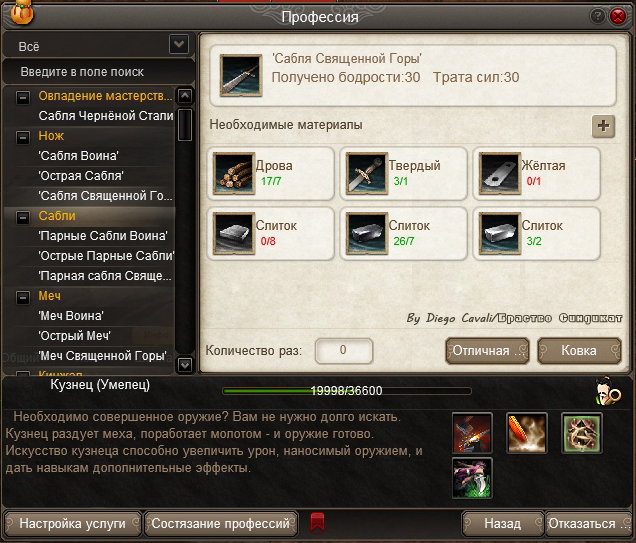
Task: Click the Слиток 0/8 ingot icon
Action: tap(234, 233)
